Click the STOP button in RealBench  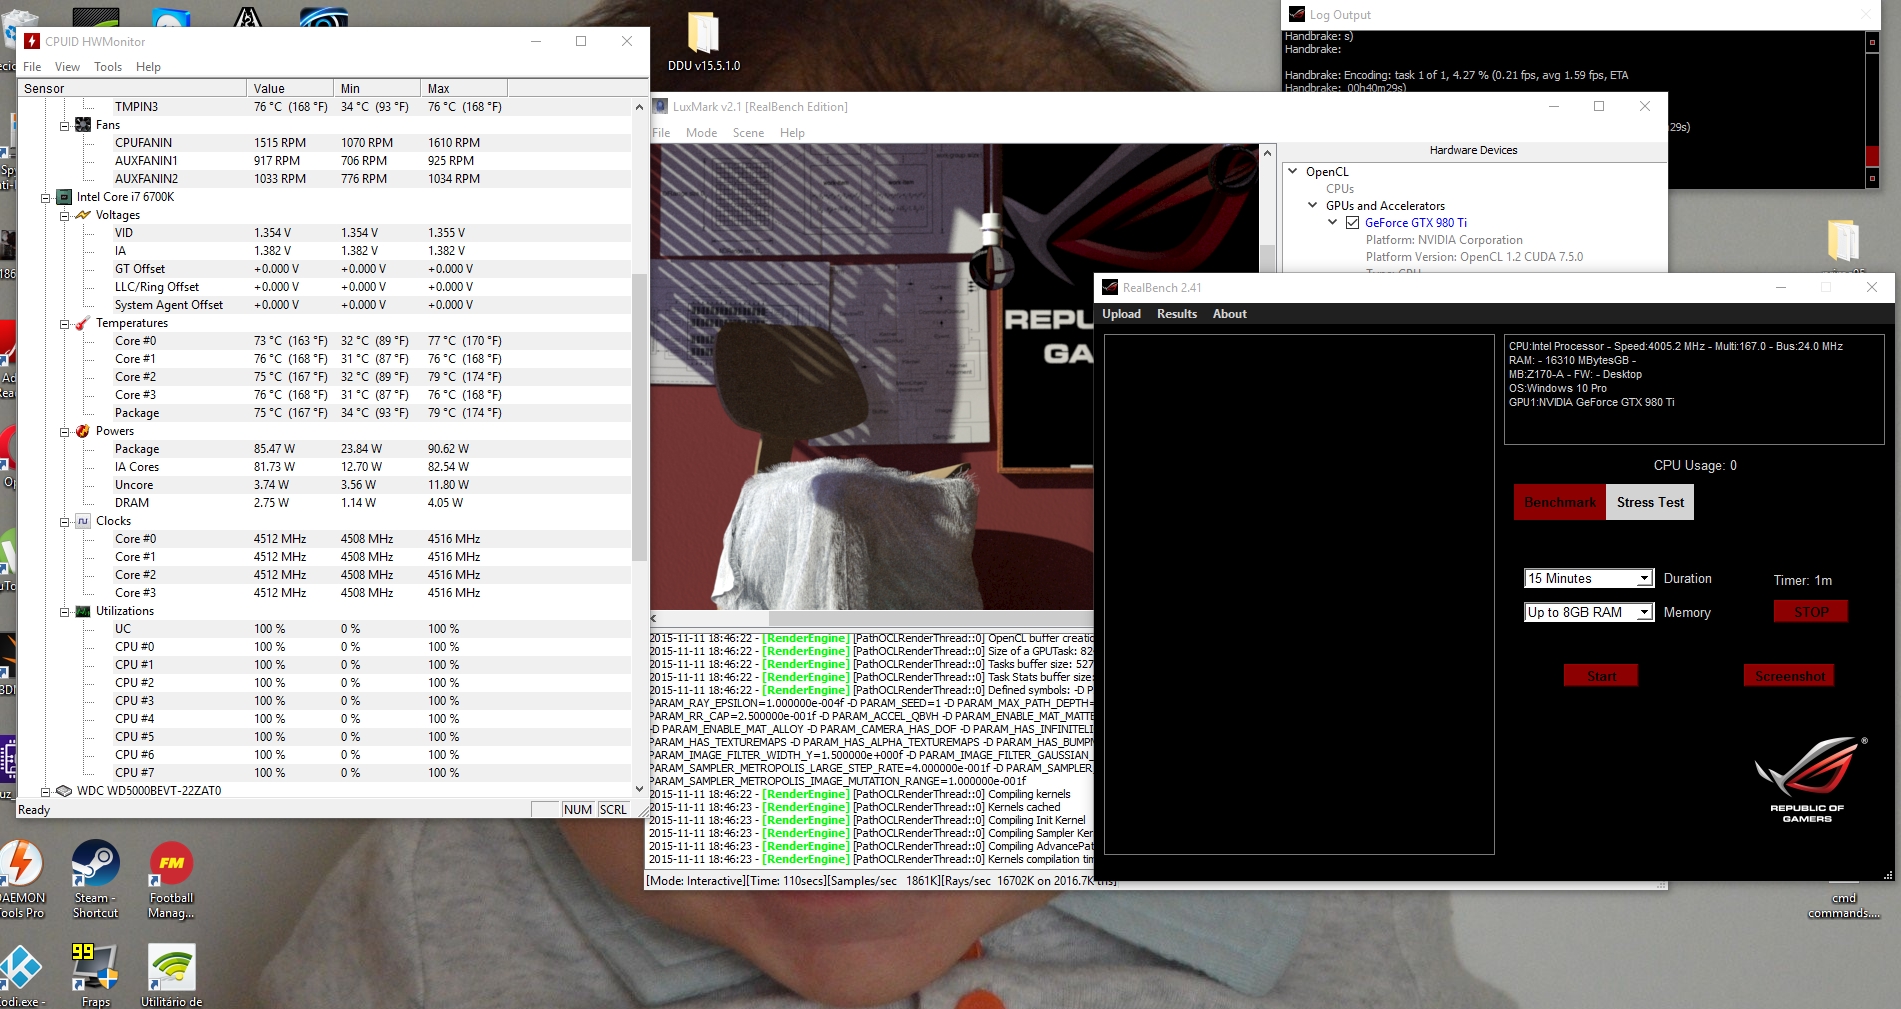click(1811, 612)
